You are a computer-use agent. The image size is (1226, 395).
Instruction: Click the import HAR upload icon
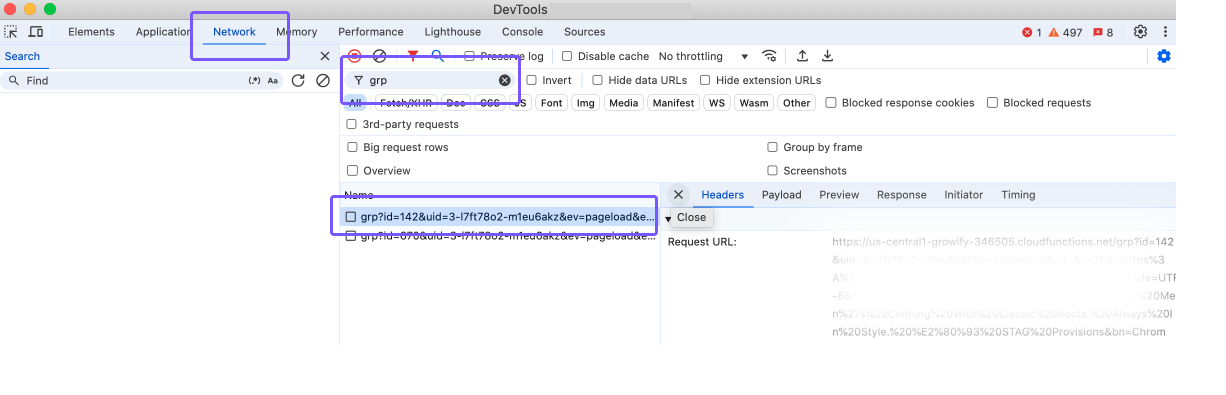[x=802, y=56]
